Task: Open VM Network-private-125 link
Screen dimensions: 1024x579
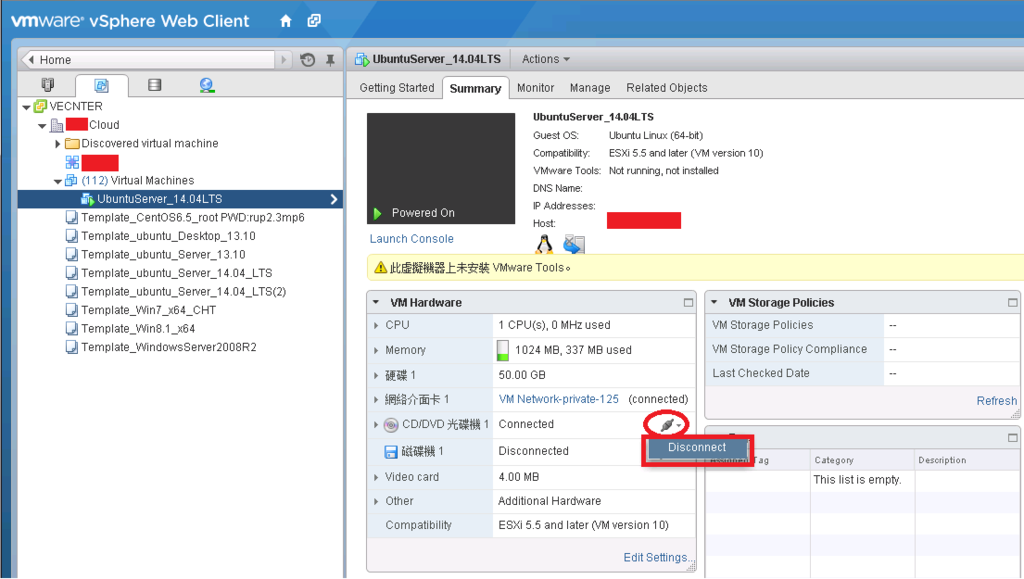Action: (x=558, y=399)
